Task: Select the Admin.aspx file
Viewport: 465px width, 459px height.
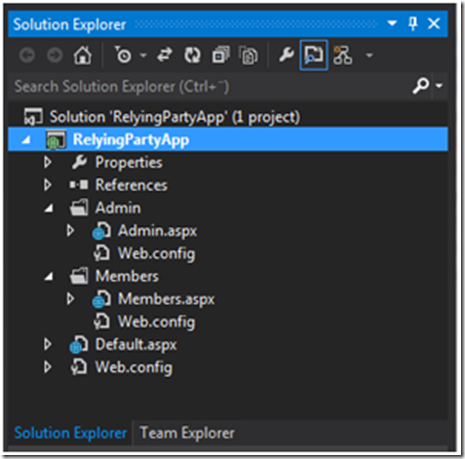Action: 157,231
